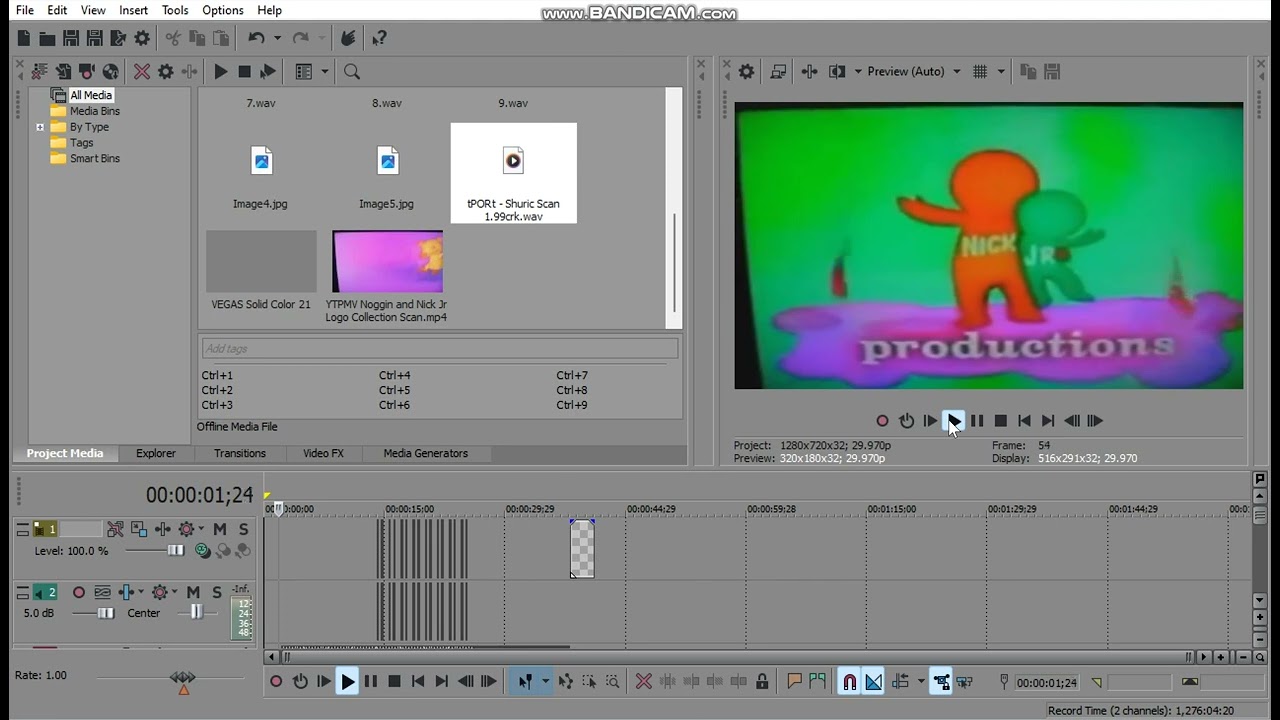Toggle Lock event padlock icon
This screenshot has height=720, width=1280.
(x=762, y=682)
